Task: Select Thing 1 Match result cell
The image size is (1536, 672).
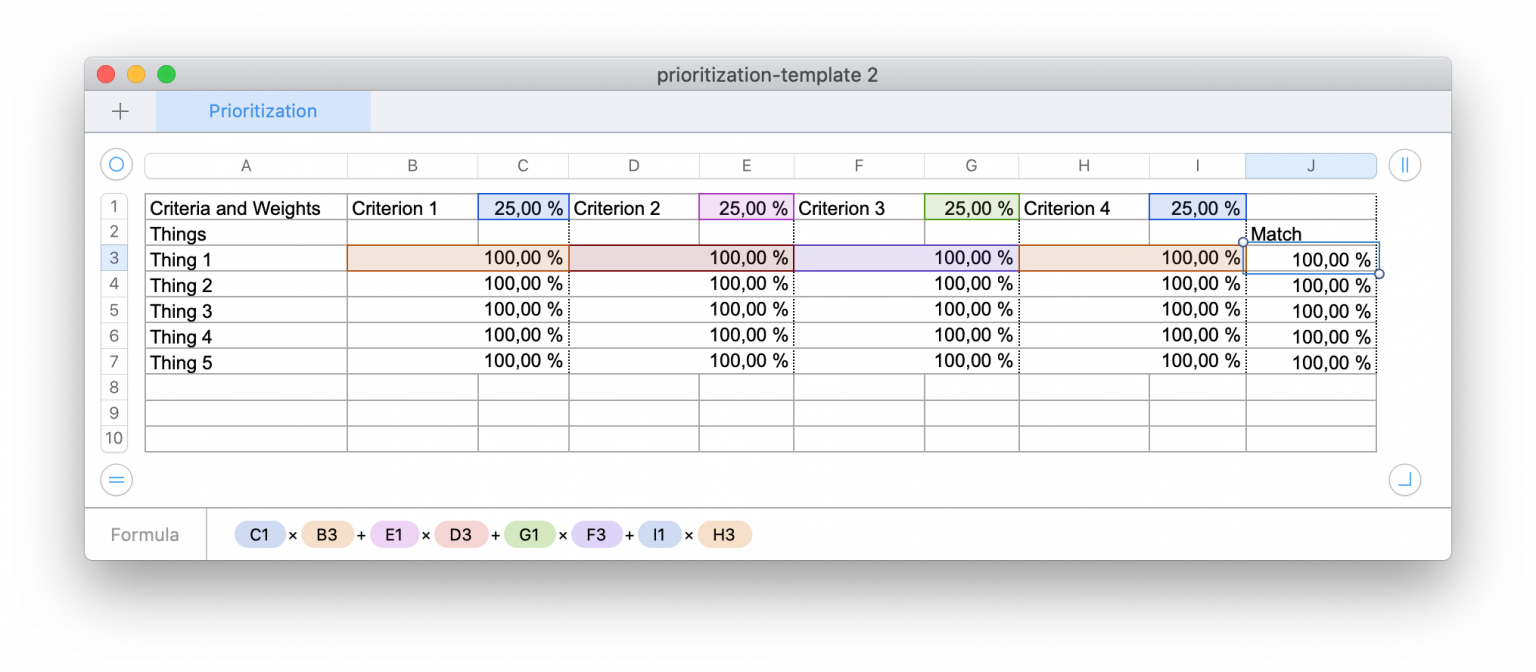Action: pos(1311,259)
